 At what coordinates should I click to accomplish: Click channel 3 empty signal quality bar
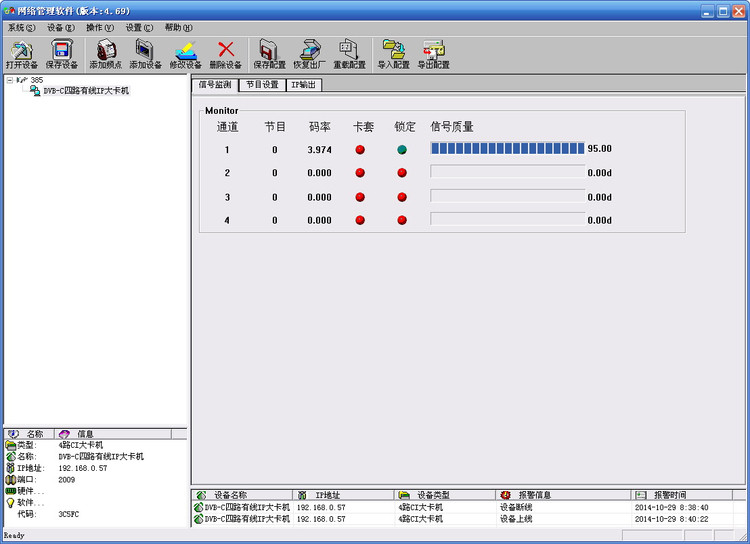tap(507, 196)
